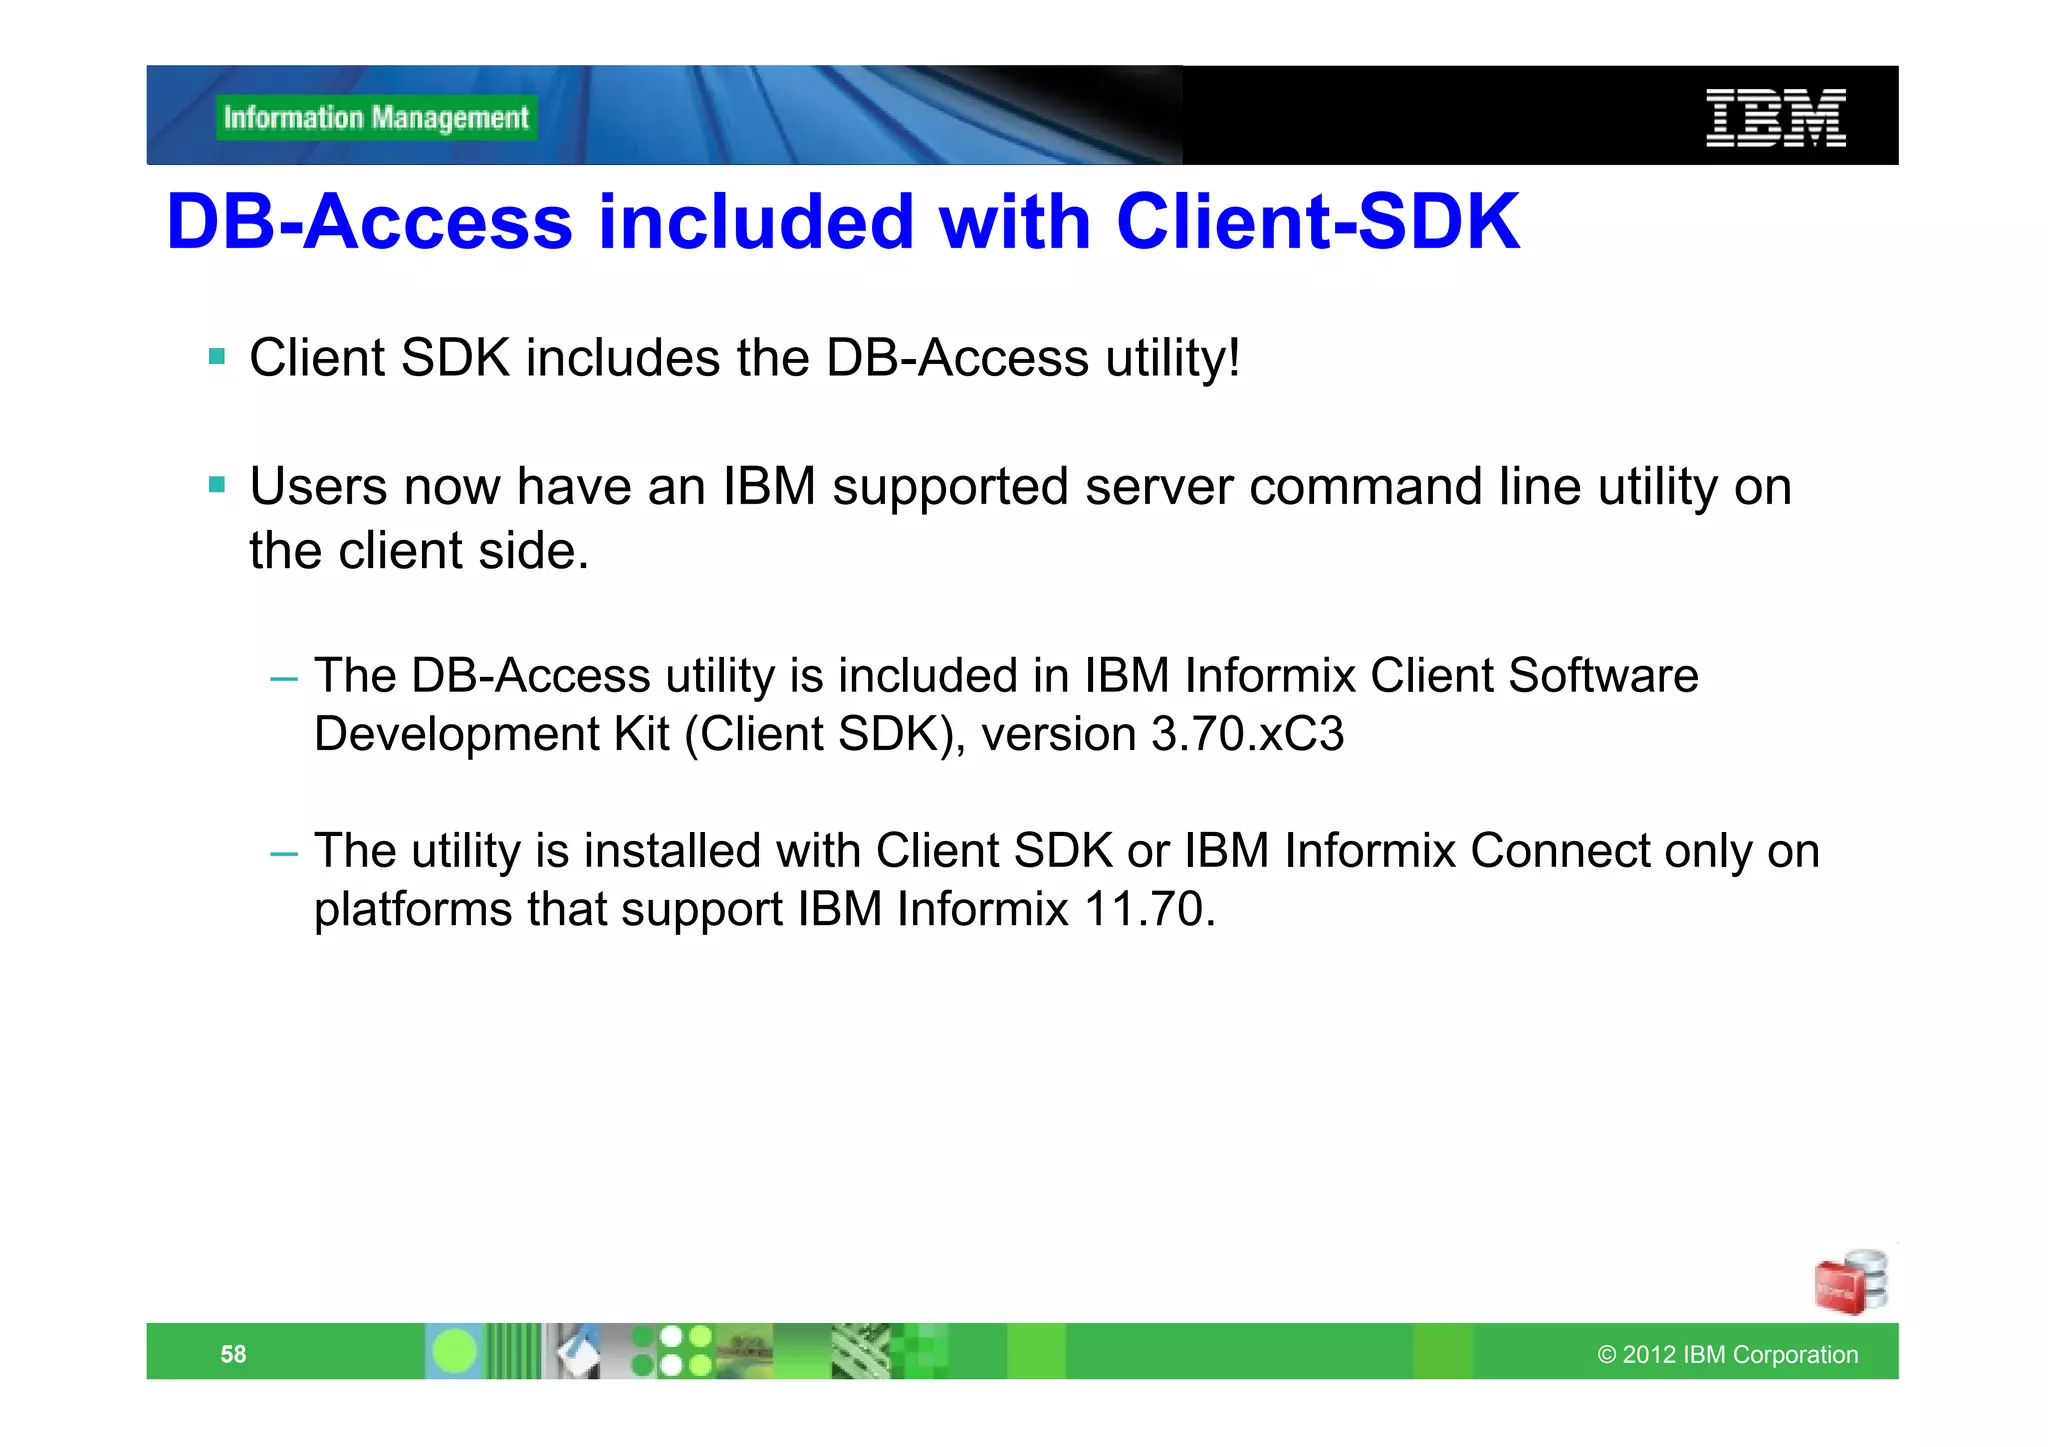This screenshot has height=1447, width=2048.
Task: Click the text 'the client side.'
Action: point(419,551)
